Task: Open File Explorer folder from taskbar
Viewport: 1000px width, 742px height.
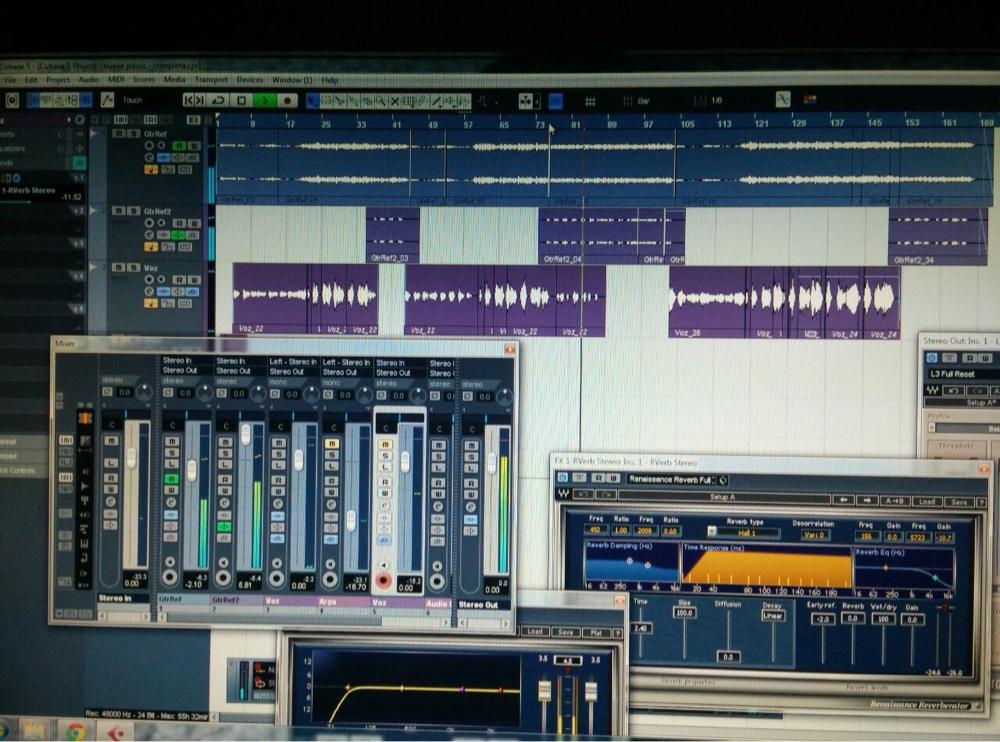Action: click(35, 731)
